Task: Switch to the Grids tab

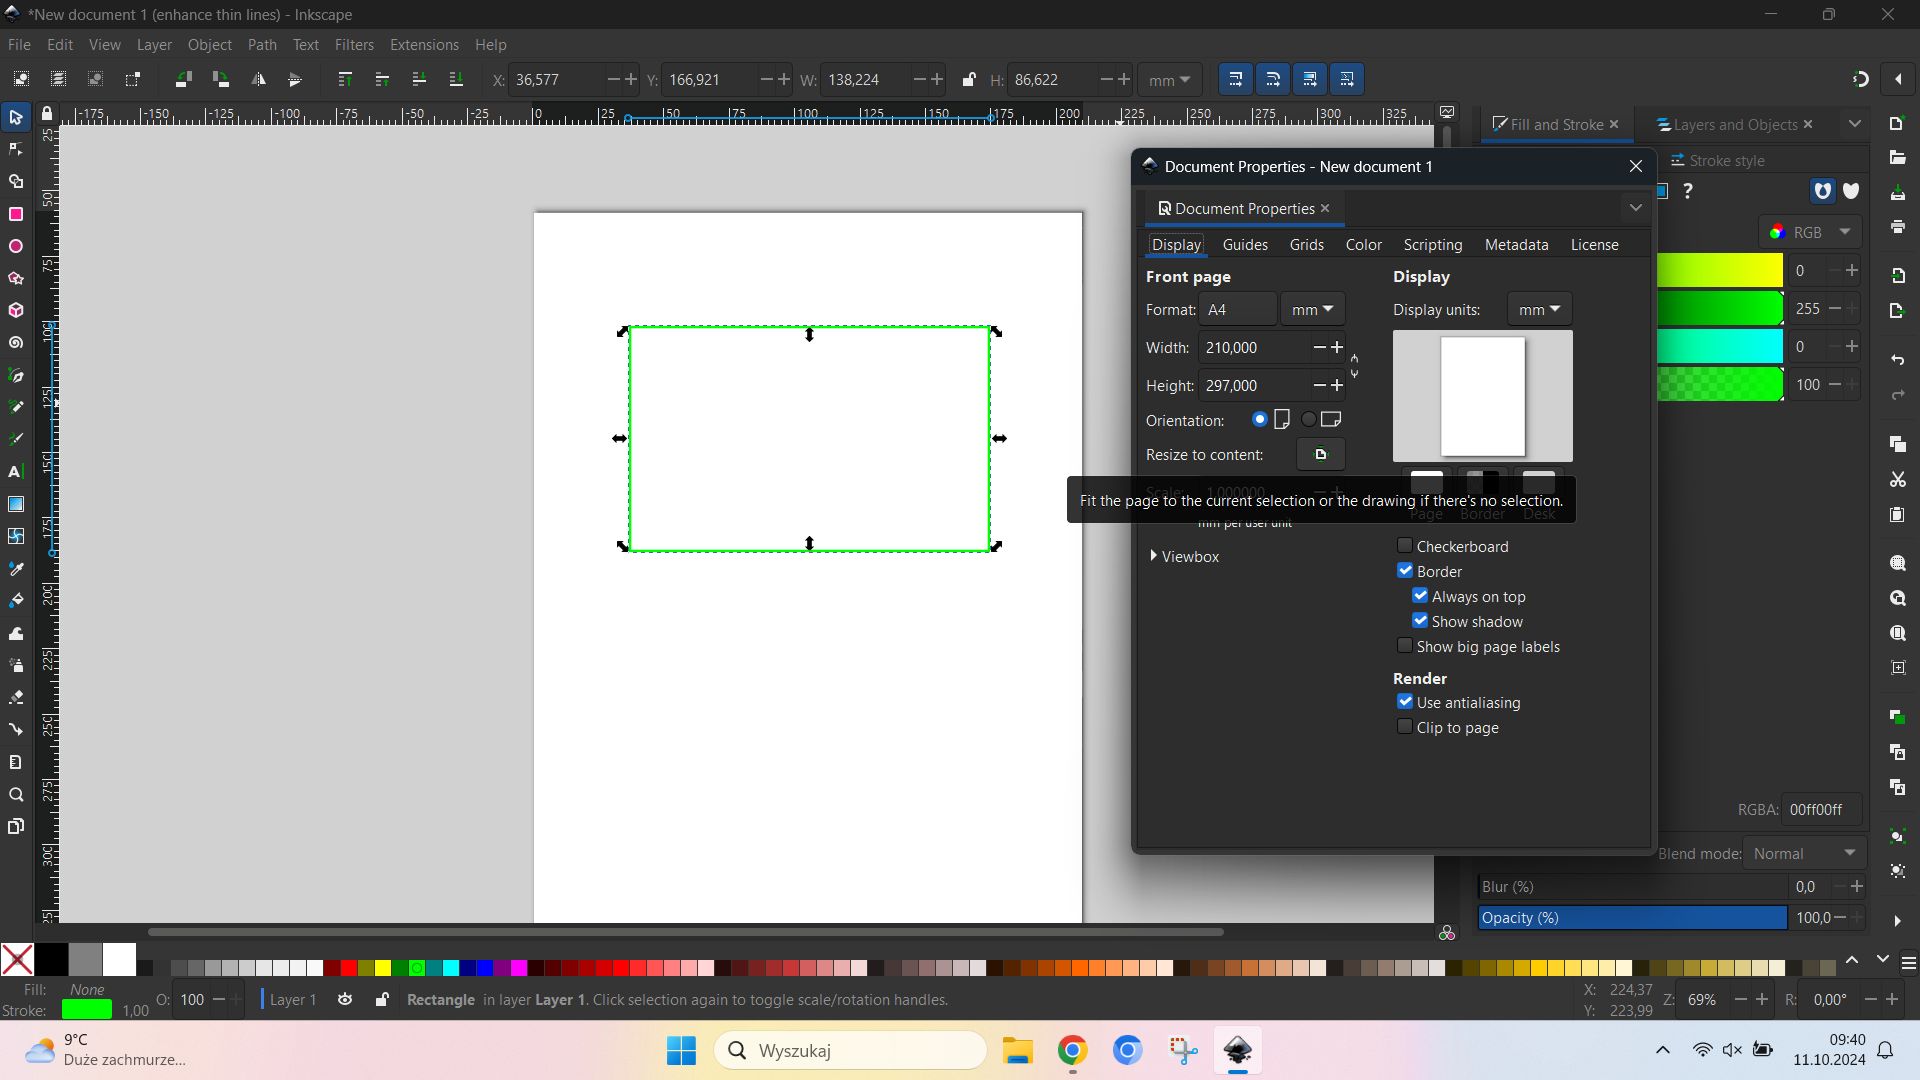Action: [x=1306, y=244]
